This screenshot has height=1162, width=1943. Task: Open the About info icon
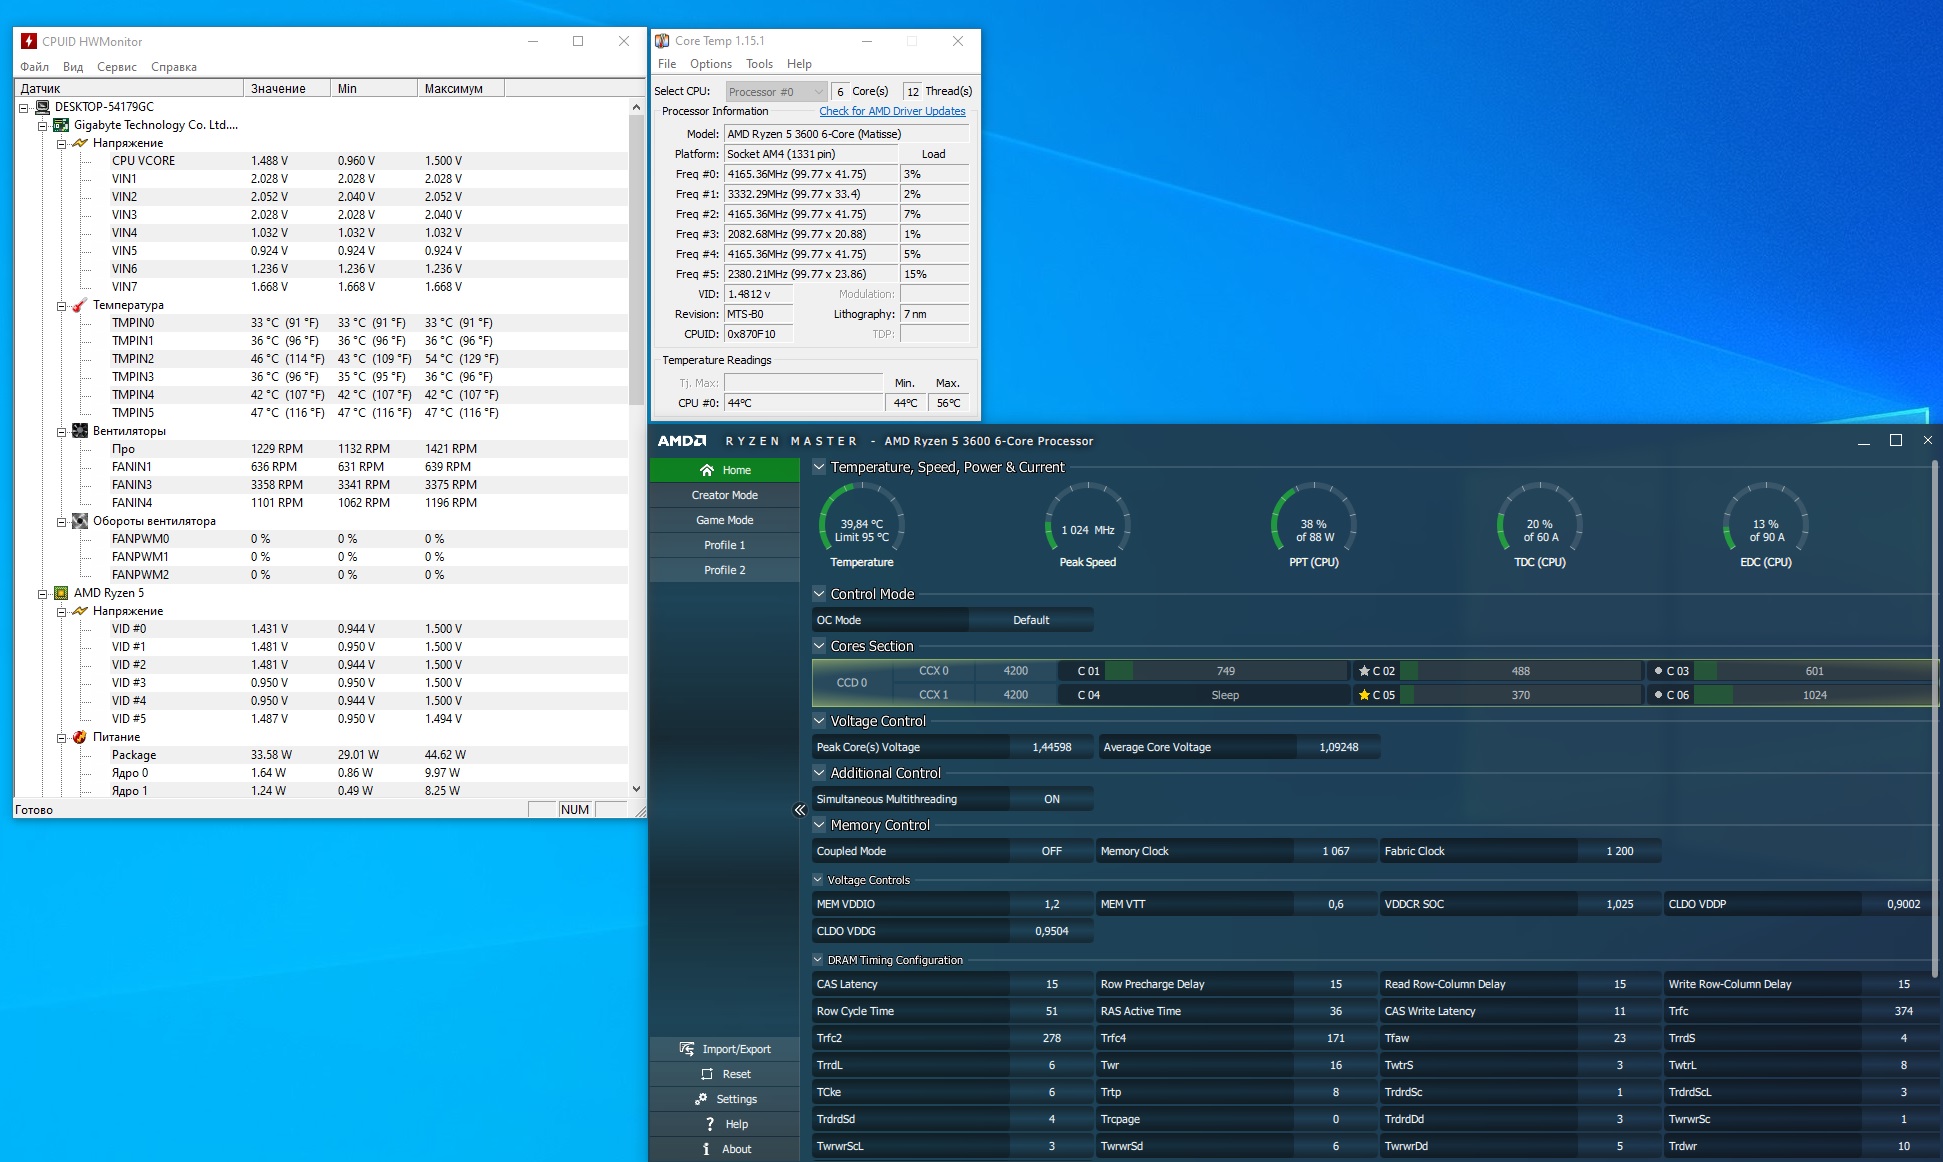point(707,1149)
